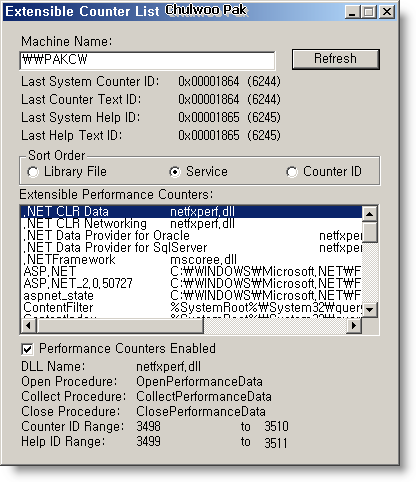Minimize the Extensible Counter List window
Image resolution: width=416 pixels, height=482 pixels.
tap(352, 12)
